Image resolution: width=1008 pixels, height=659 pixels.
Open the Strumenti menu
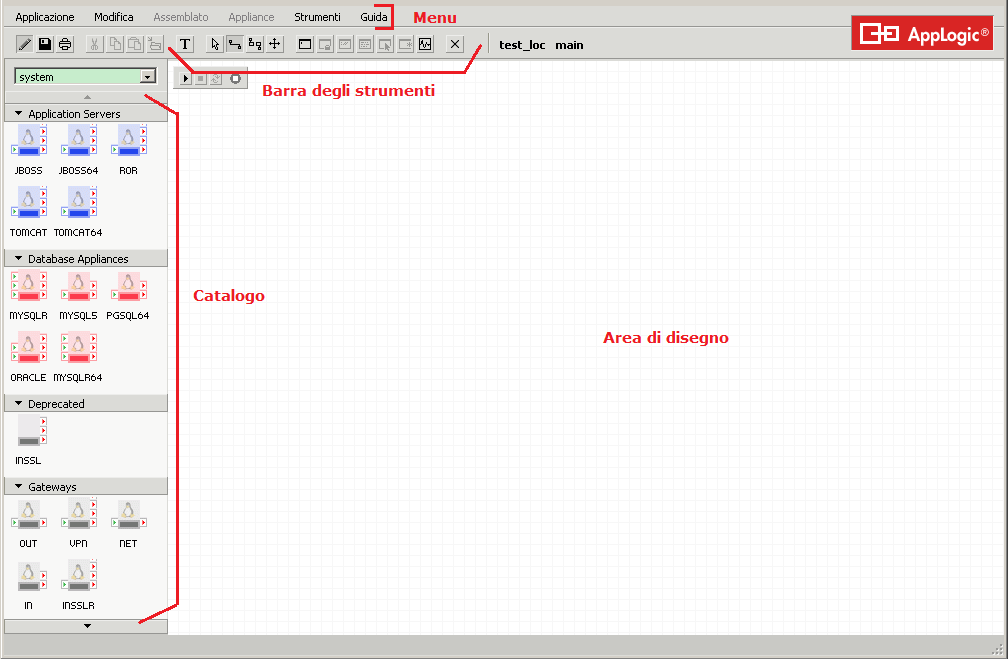pyautogui.click(x=317, y=17)
